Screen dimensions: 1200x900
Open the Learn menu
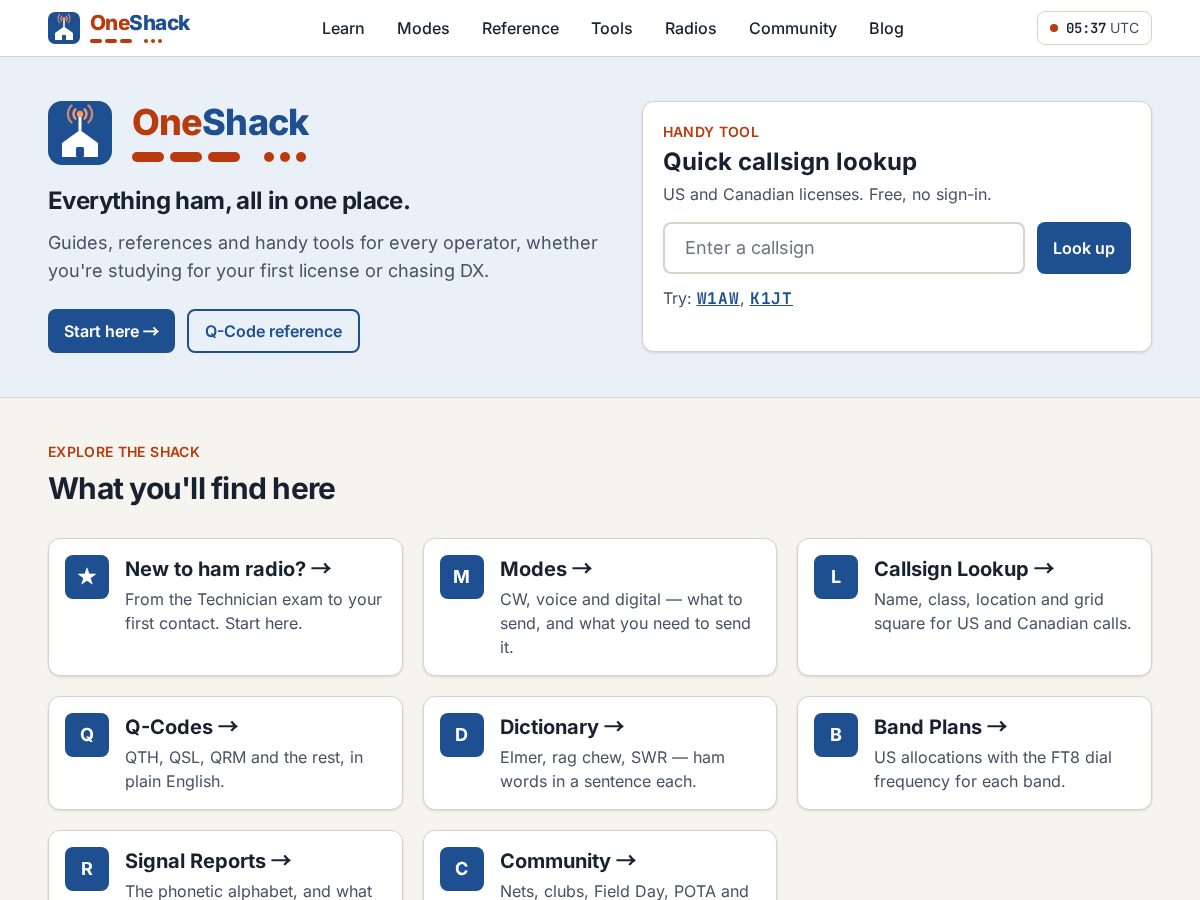pyautogui.click(x=343, y=28)
